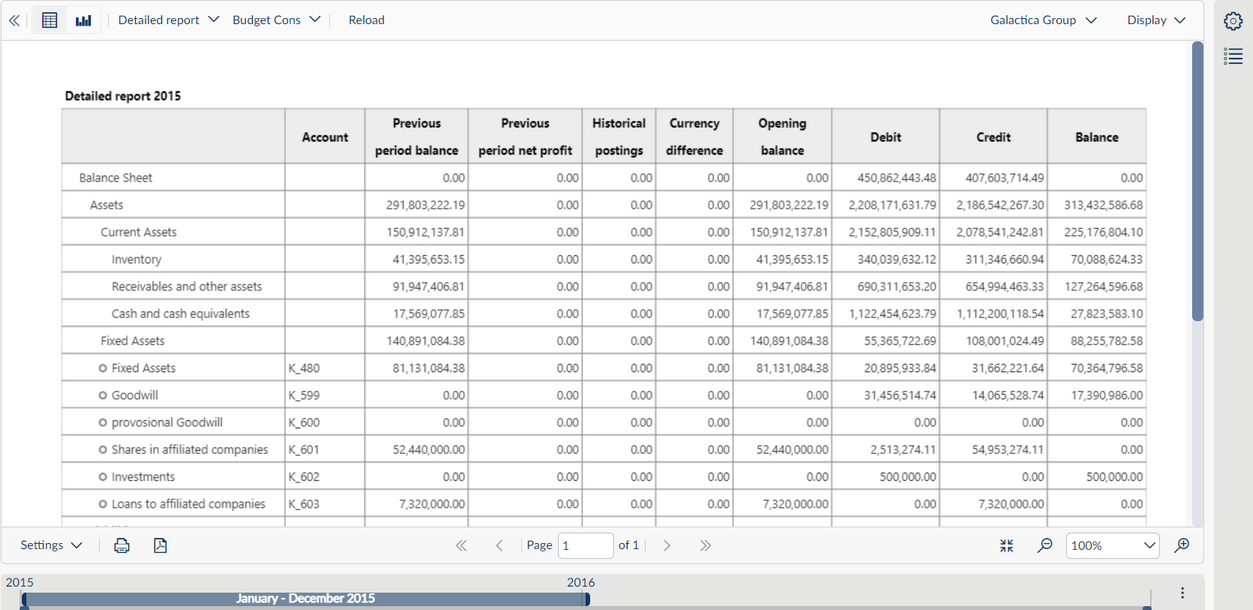Open the timeline three-dot options menu
Screen dimensions: 1253x610
coord(1183,593)
